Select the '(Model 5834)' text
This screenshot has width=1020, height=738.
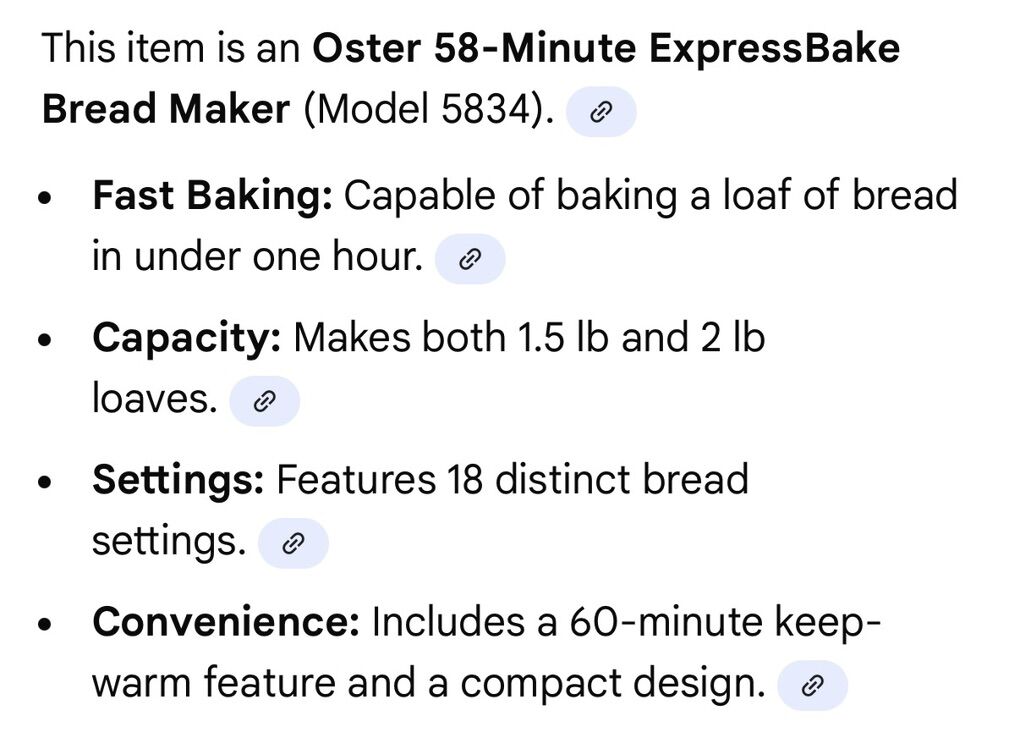tap(429, 109)
